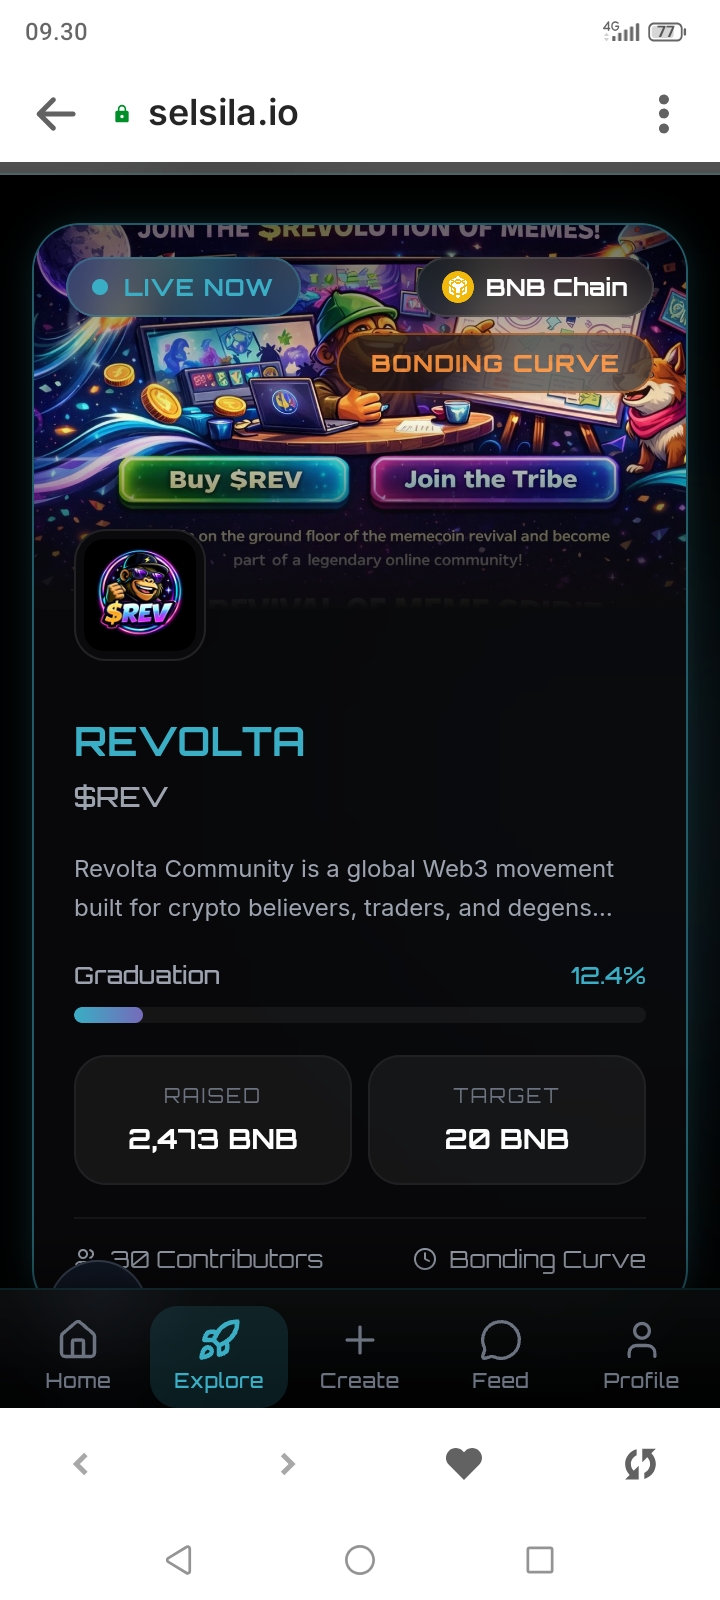Tap the heart favorite icon
Screen dimensions: 720x1600
pyautogui.click(x=464, y=1464)
